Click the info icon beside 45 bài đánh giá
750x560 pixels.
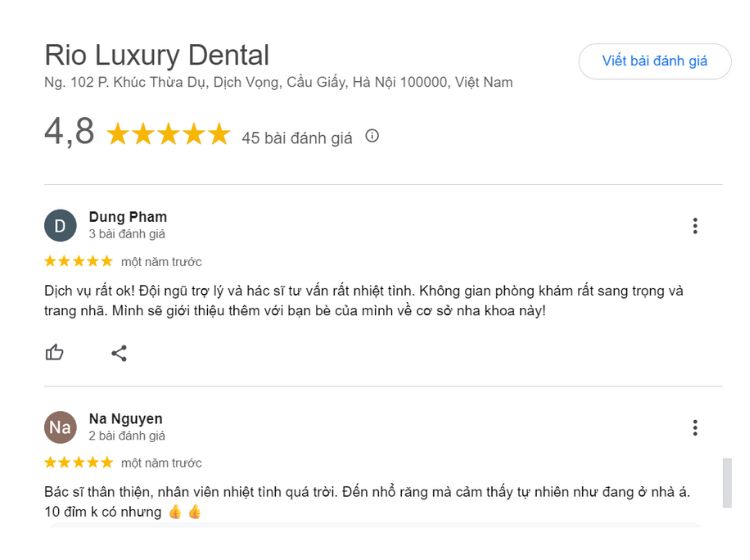pyautogui.click(x=372, y=136)
